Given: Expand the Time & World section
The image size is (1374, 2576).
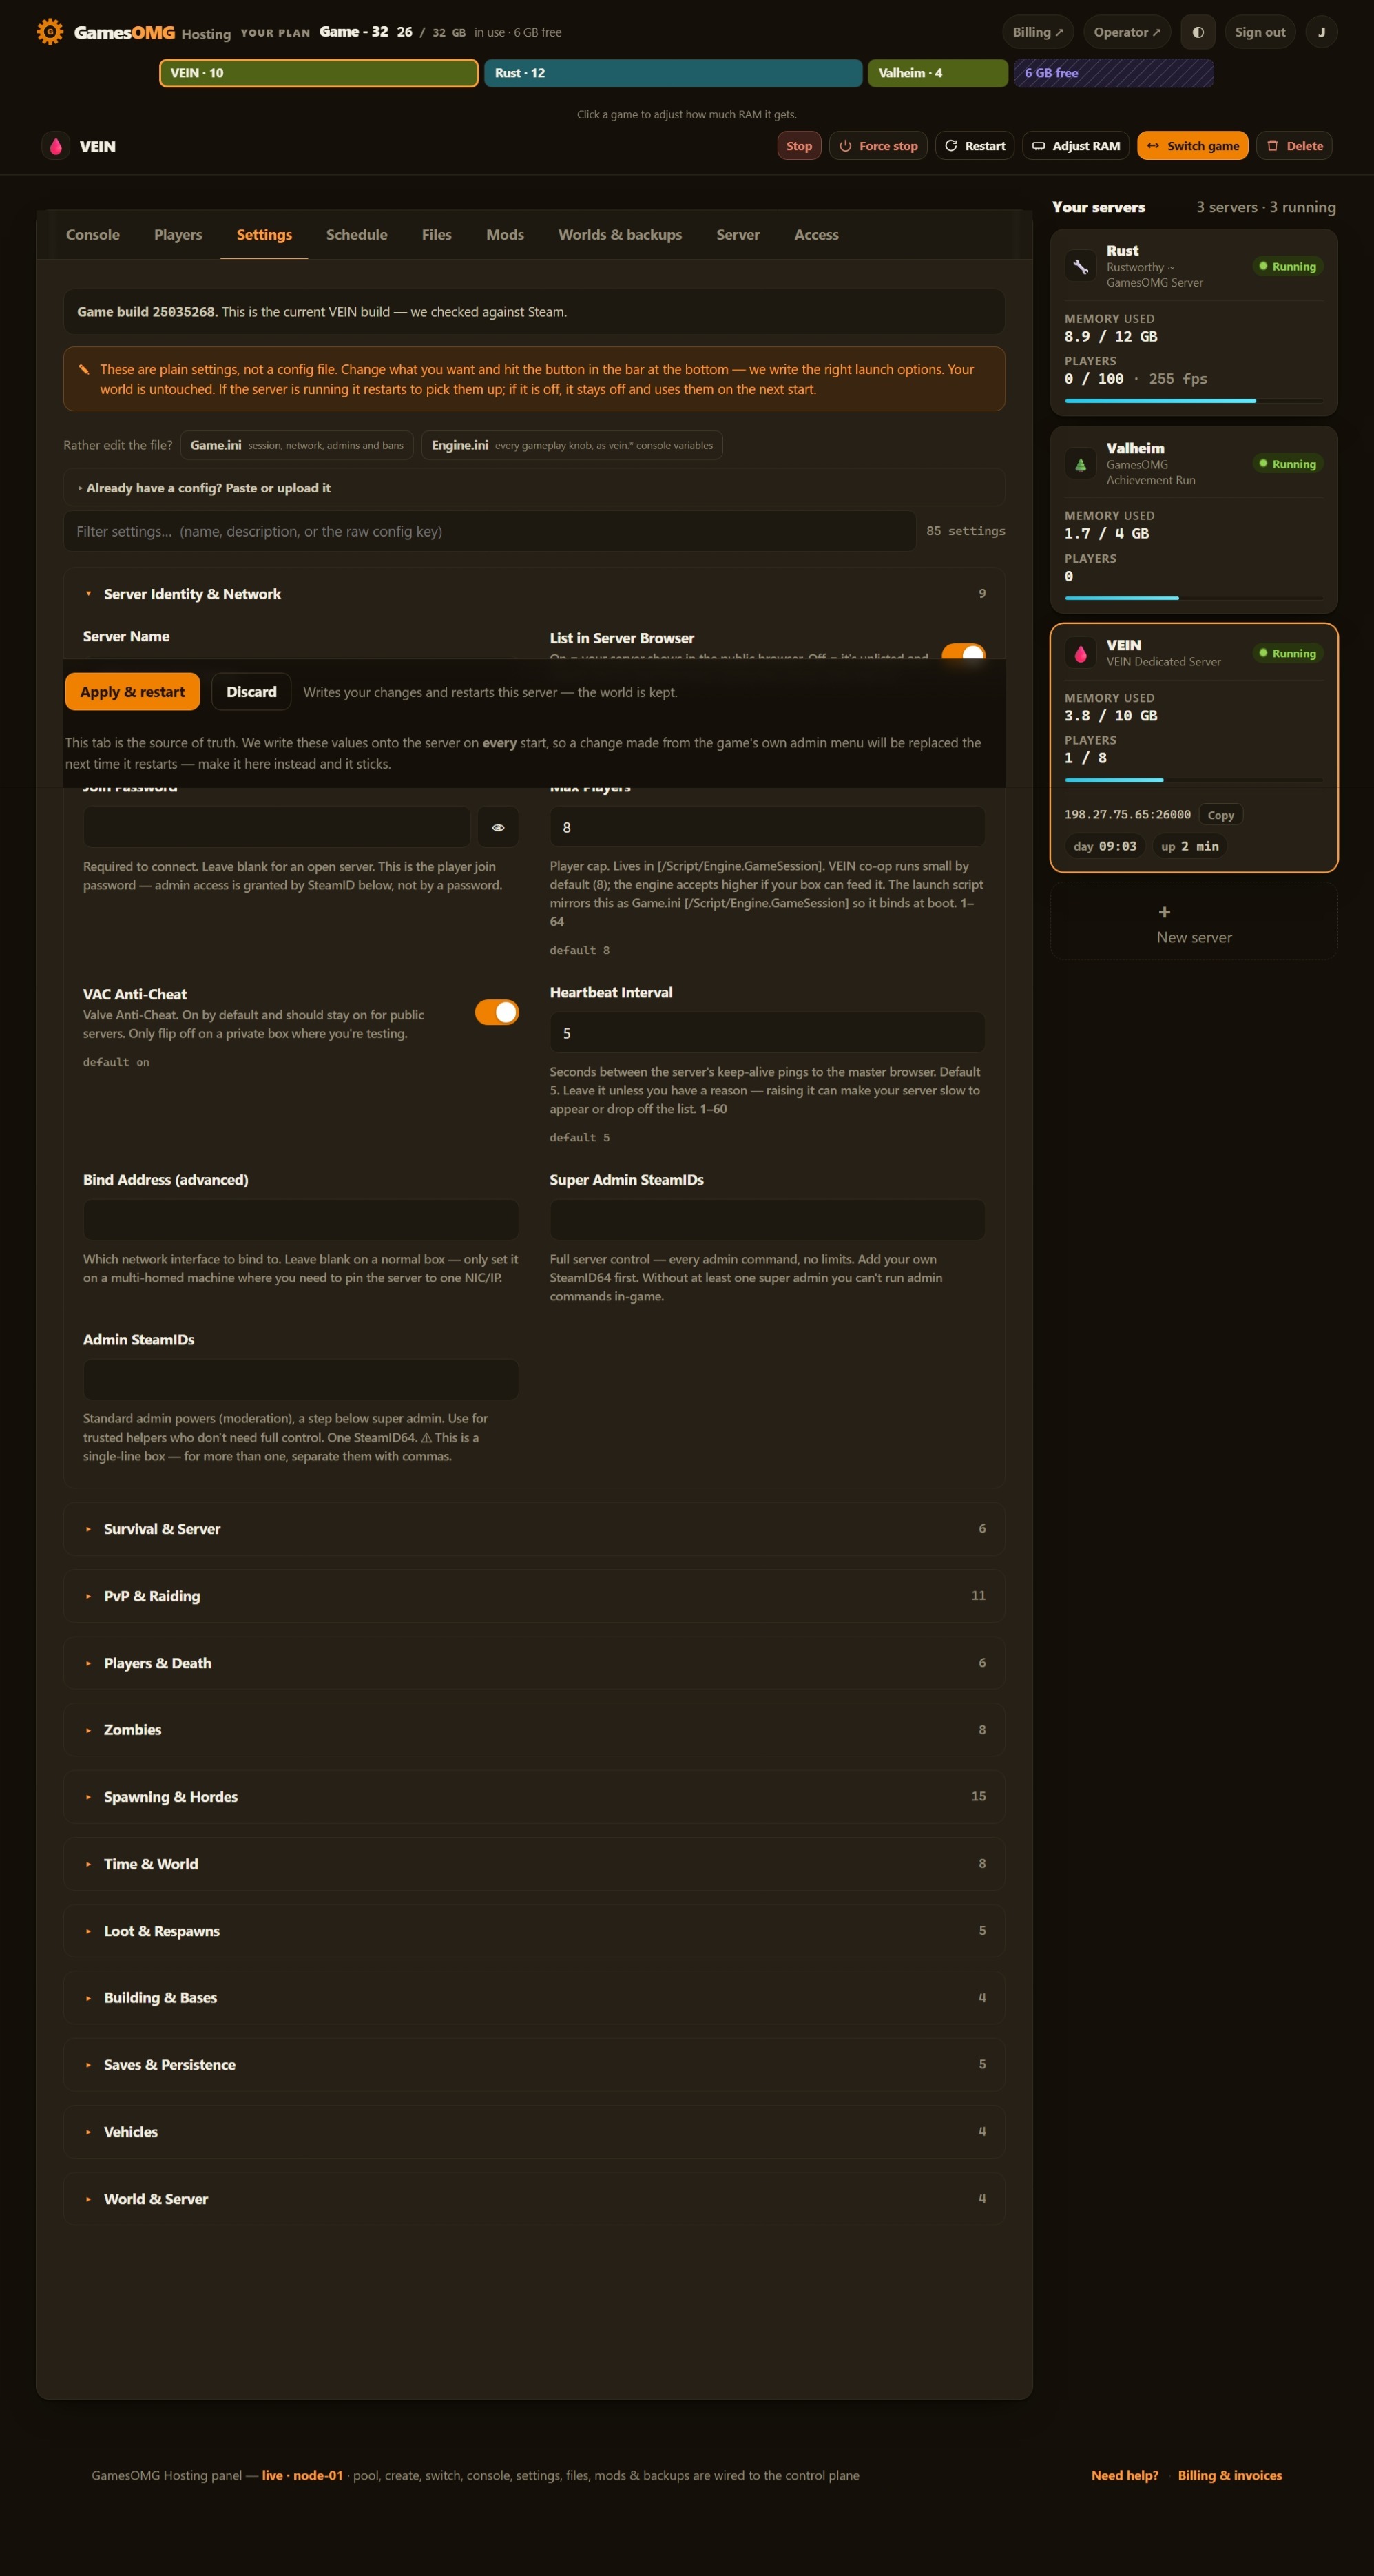Looking at the screenshot, I should point(534,1864).
